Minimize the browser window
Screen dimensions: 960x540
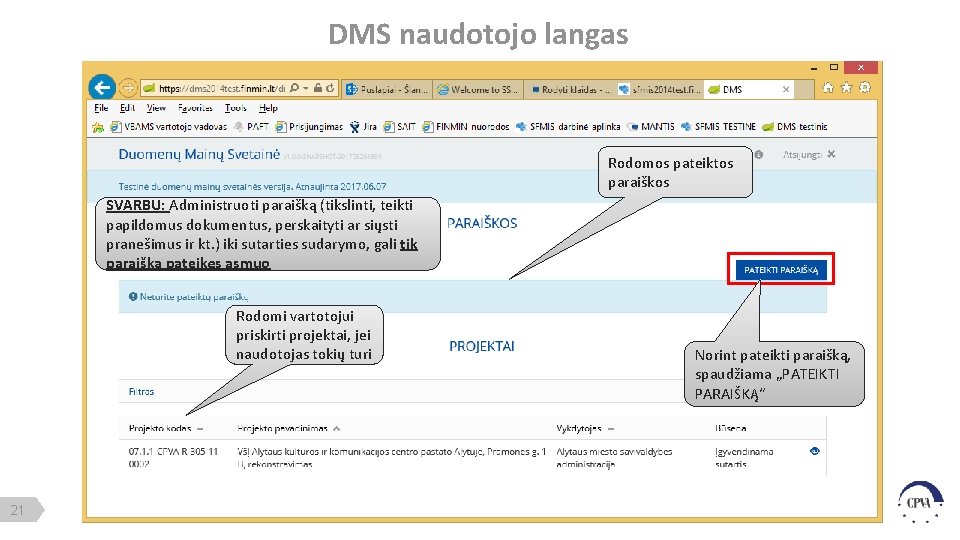point(814,67)
